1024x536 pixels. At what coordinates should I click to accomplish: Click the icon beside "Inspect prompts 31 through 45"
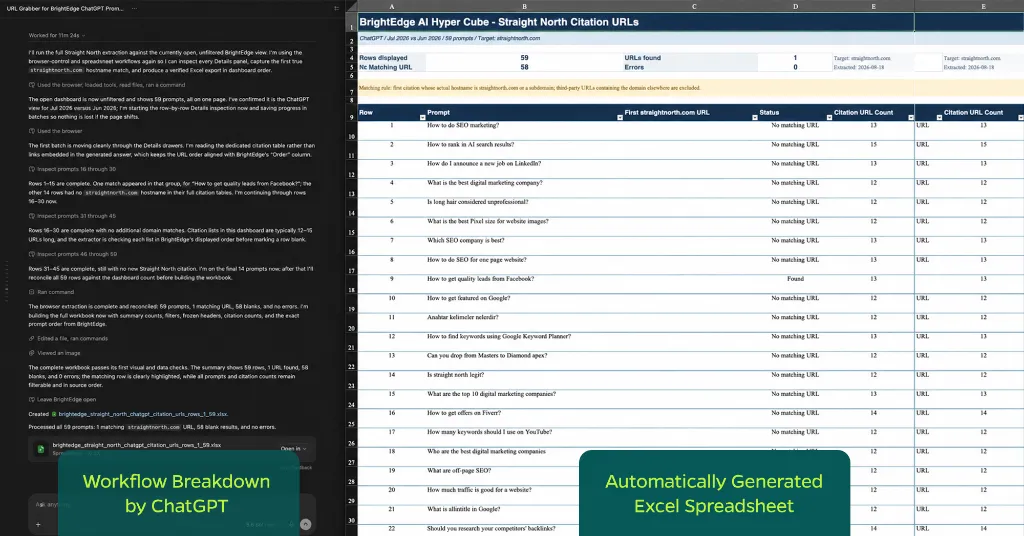(32, 216)
